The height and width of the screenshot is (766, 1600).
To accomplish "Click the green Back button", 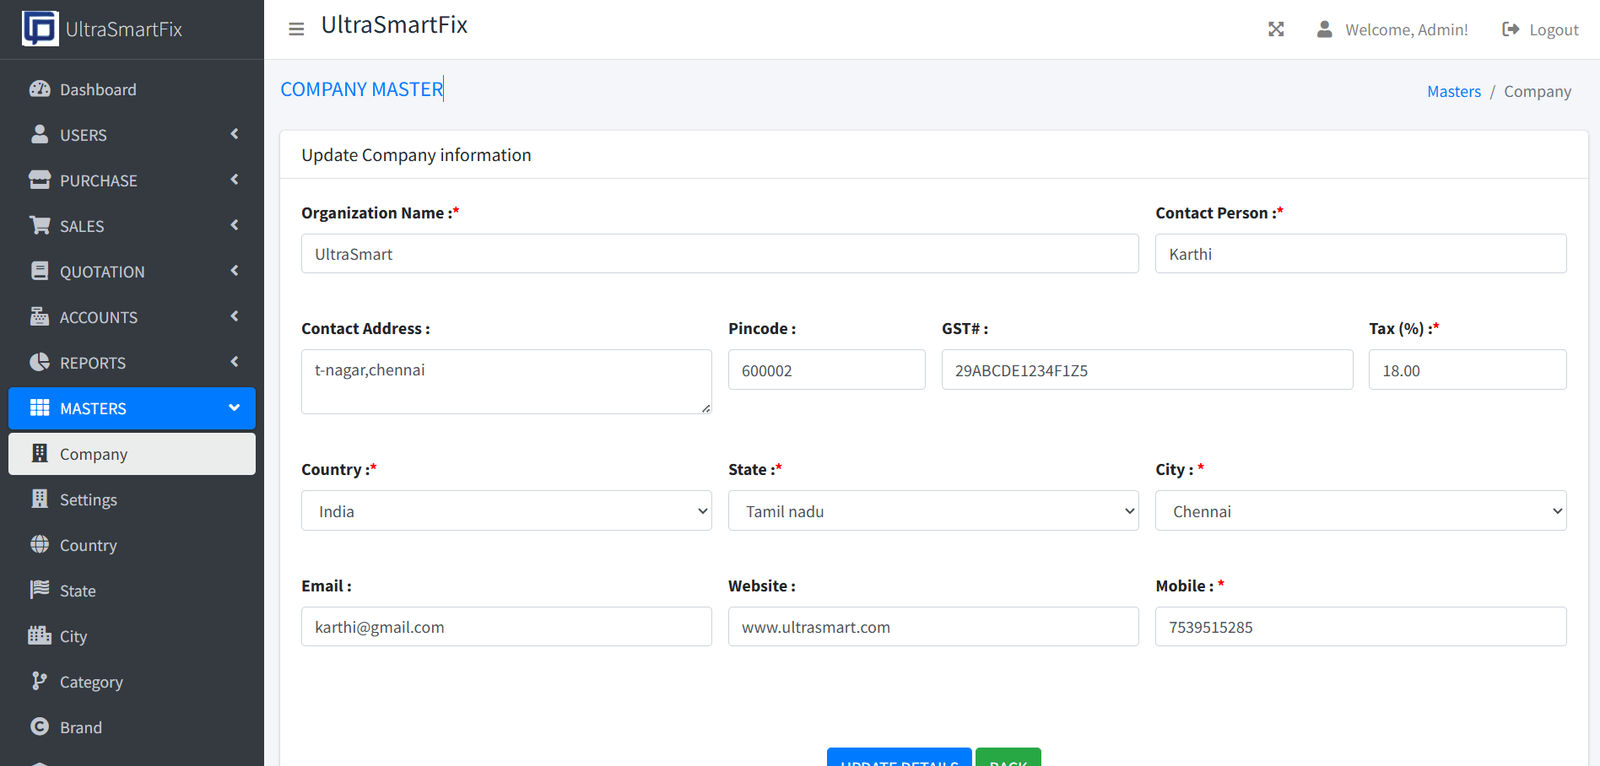I will [x=1008, y=758].
